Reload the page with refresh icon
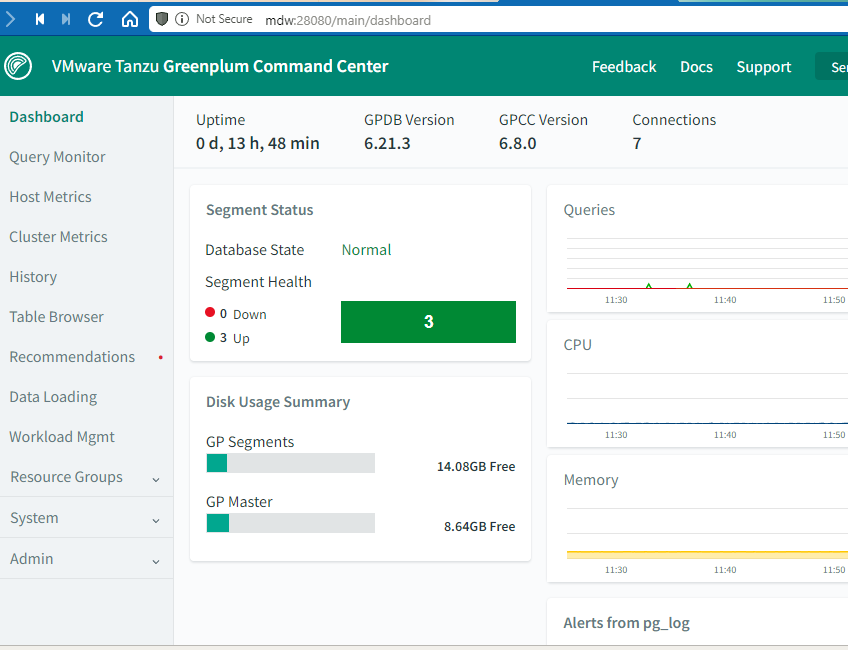848x650 pixels. [x=96, y=20]
